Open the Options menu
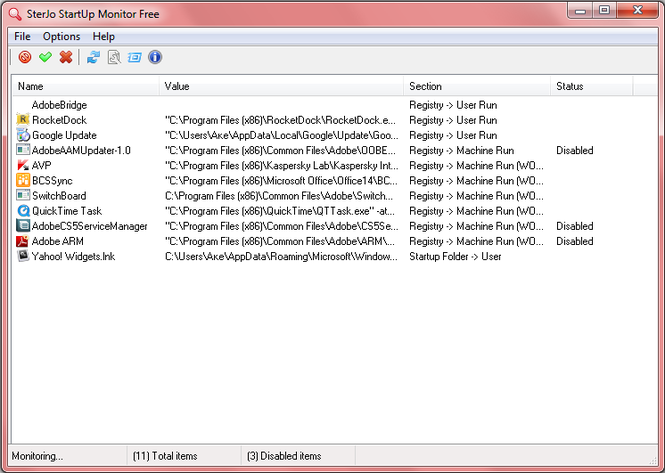 (x=61, y=37)
